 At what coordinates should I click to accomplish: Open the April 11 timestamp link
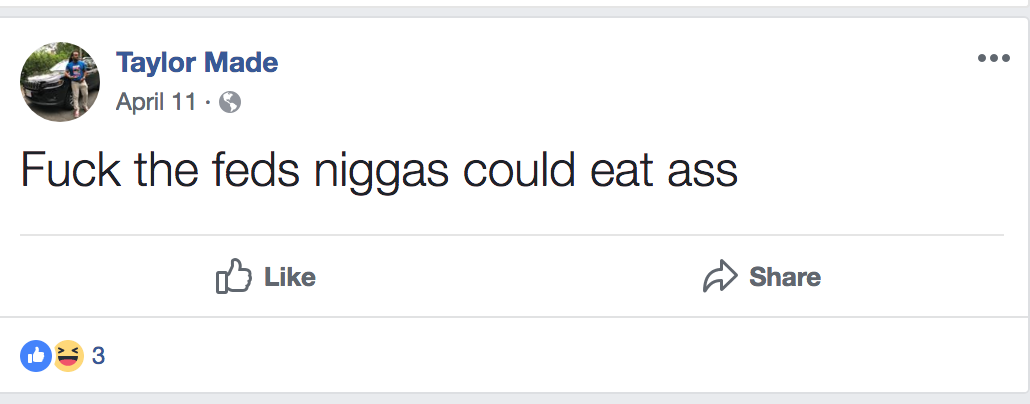click(x=156, y=102)
